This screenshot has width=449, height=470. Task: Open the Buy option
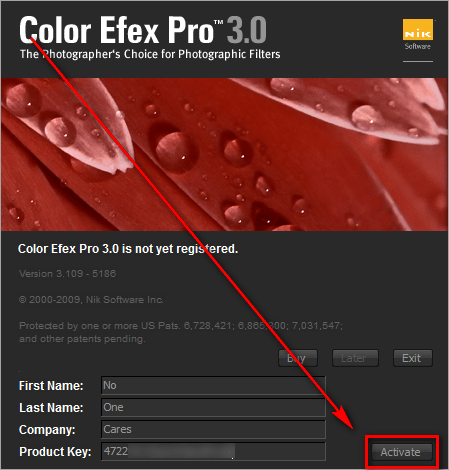(x=298, y=358)
